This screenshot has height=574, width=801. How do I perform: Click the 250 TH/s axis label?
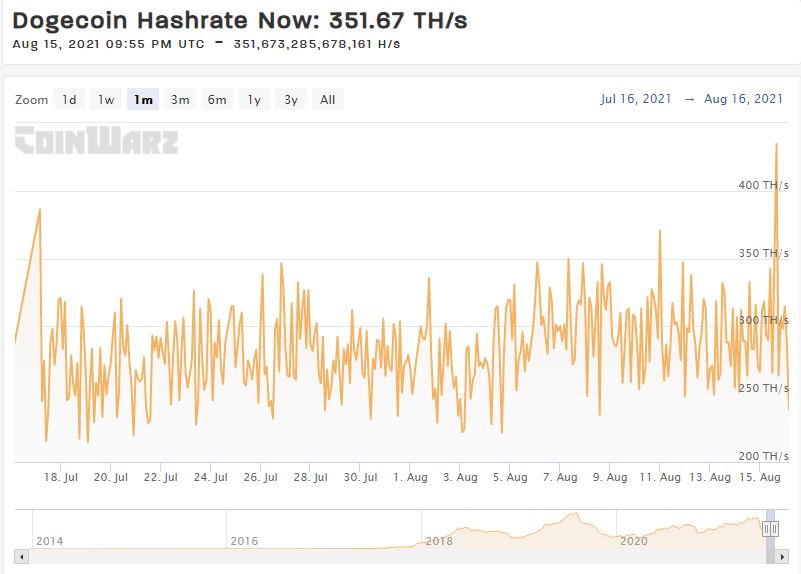click(763, 388)
